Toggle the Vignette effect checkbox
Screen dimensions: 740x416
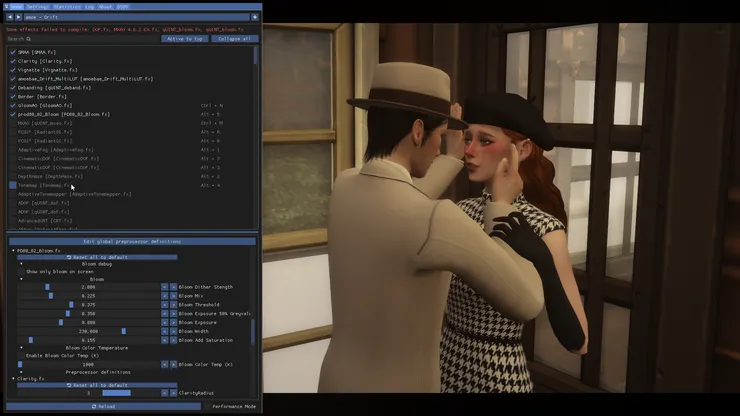pyautogui.click(x=13, y=70)
